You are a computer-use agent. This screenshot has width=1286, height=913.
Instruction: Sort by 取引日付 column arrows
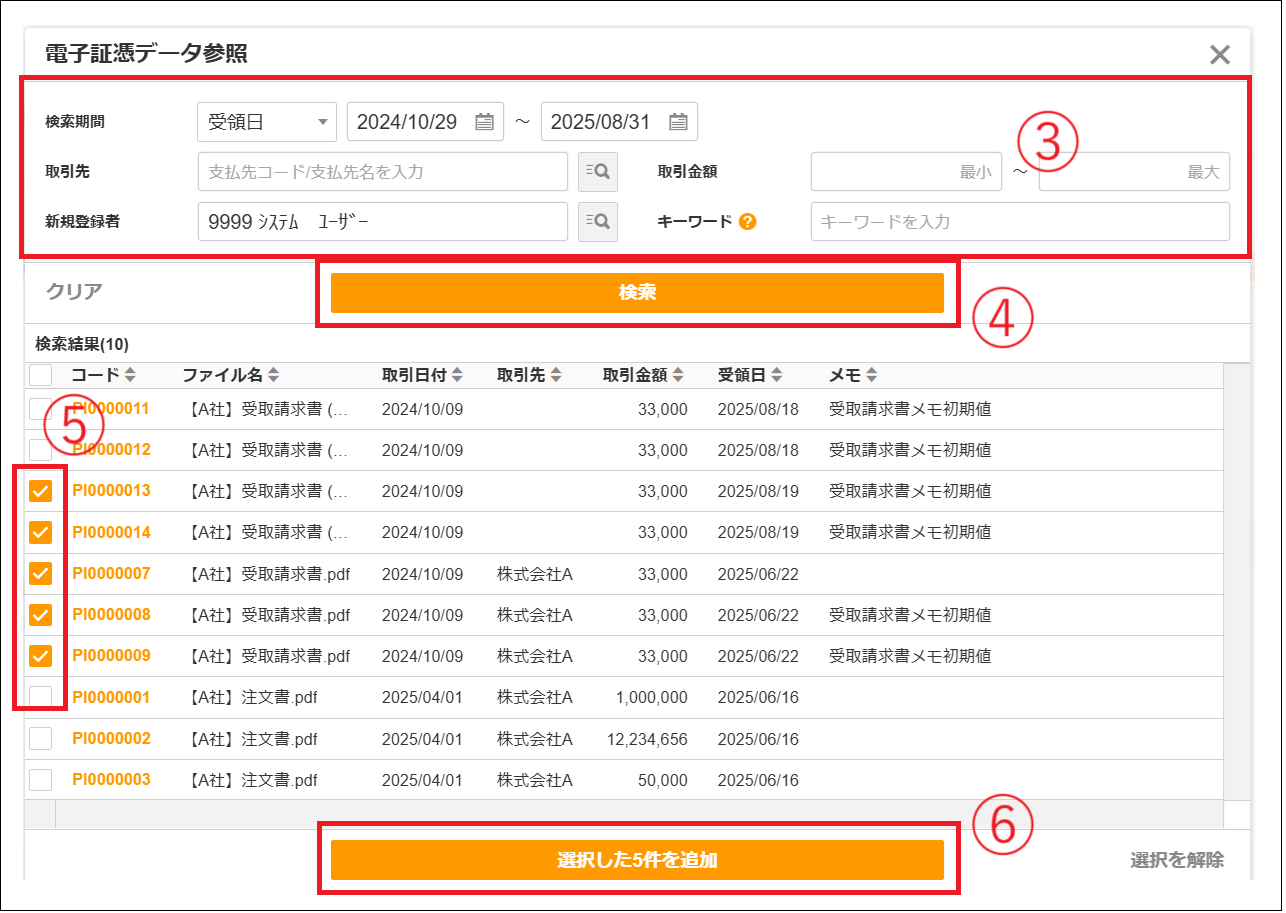457,375
